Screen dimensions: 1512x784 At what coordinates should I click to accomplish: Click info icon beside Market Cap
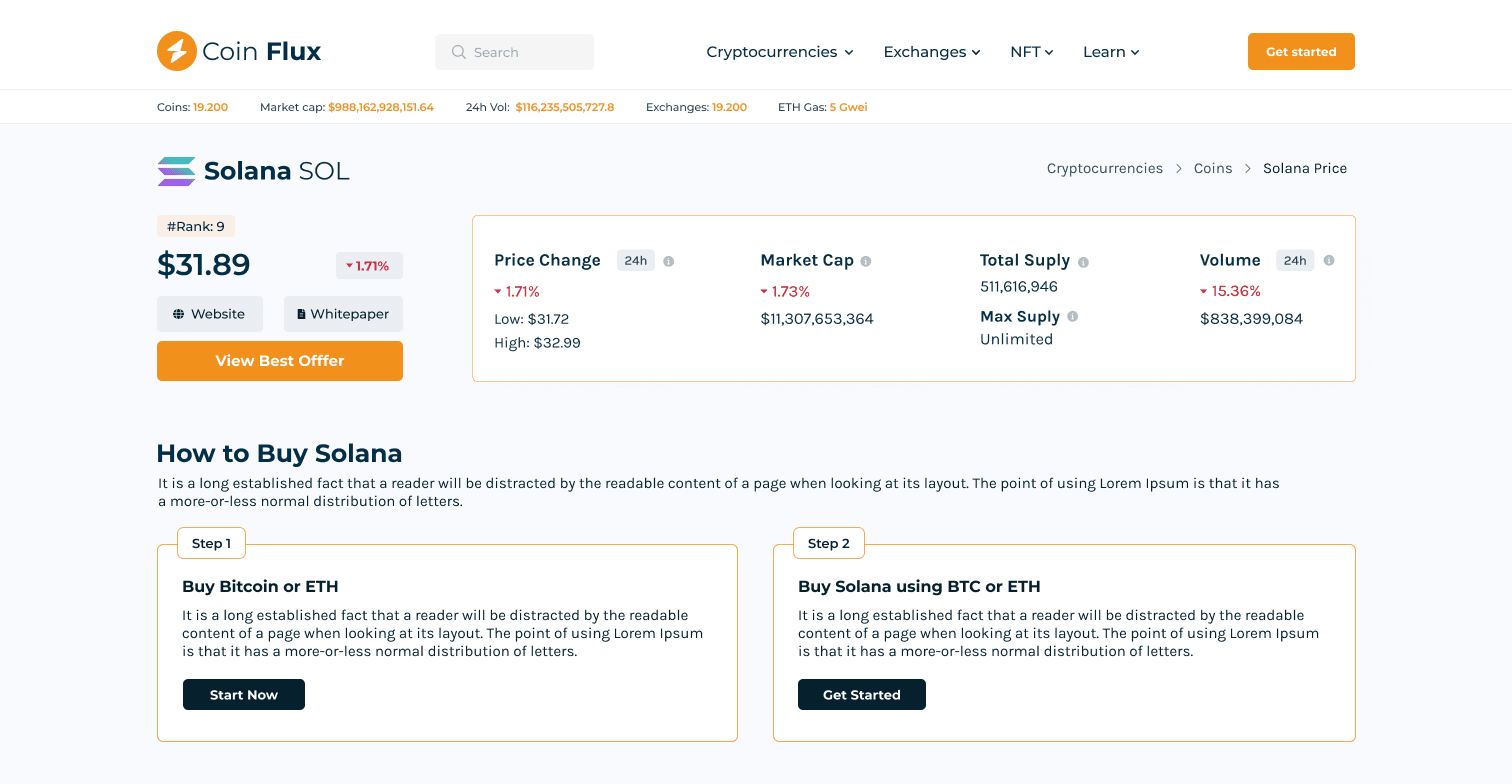(x=866, y=261)
